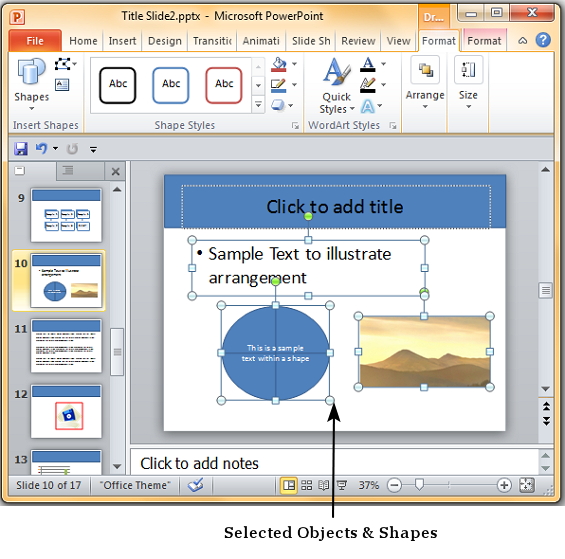Screen dimensions: 565x559
Task: Click in the 'Click to add notes' field
Action: [x=334, y=463]
